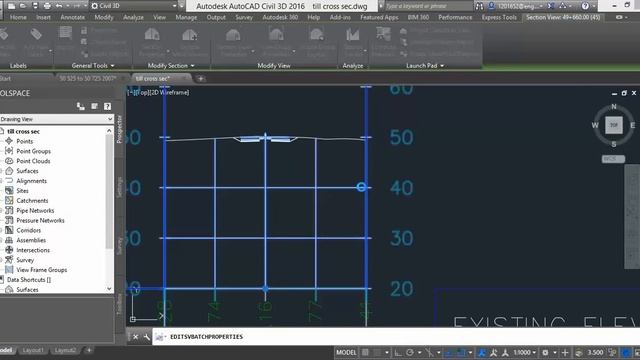
Task: Open the Insert ribbon tab
Action: (x=43, y=17)
